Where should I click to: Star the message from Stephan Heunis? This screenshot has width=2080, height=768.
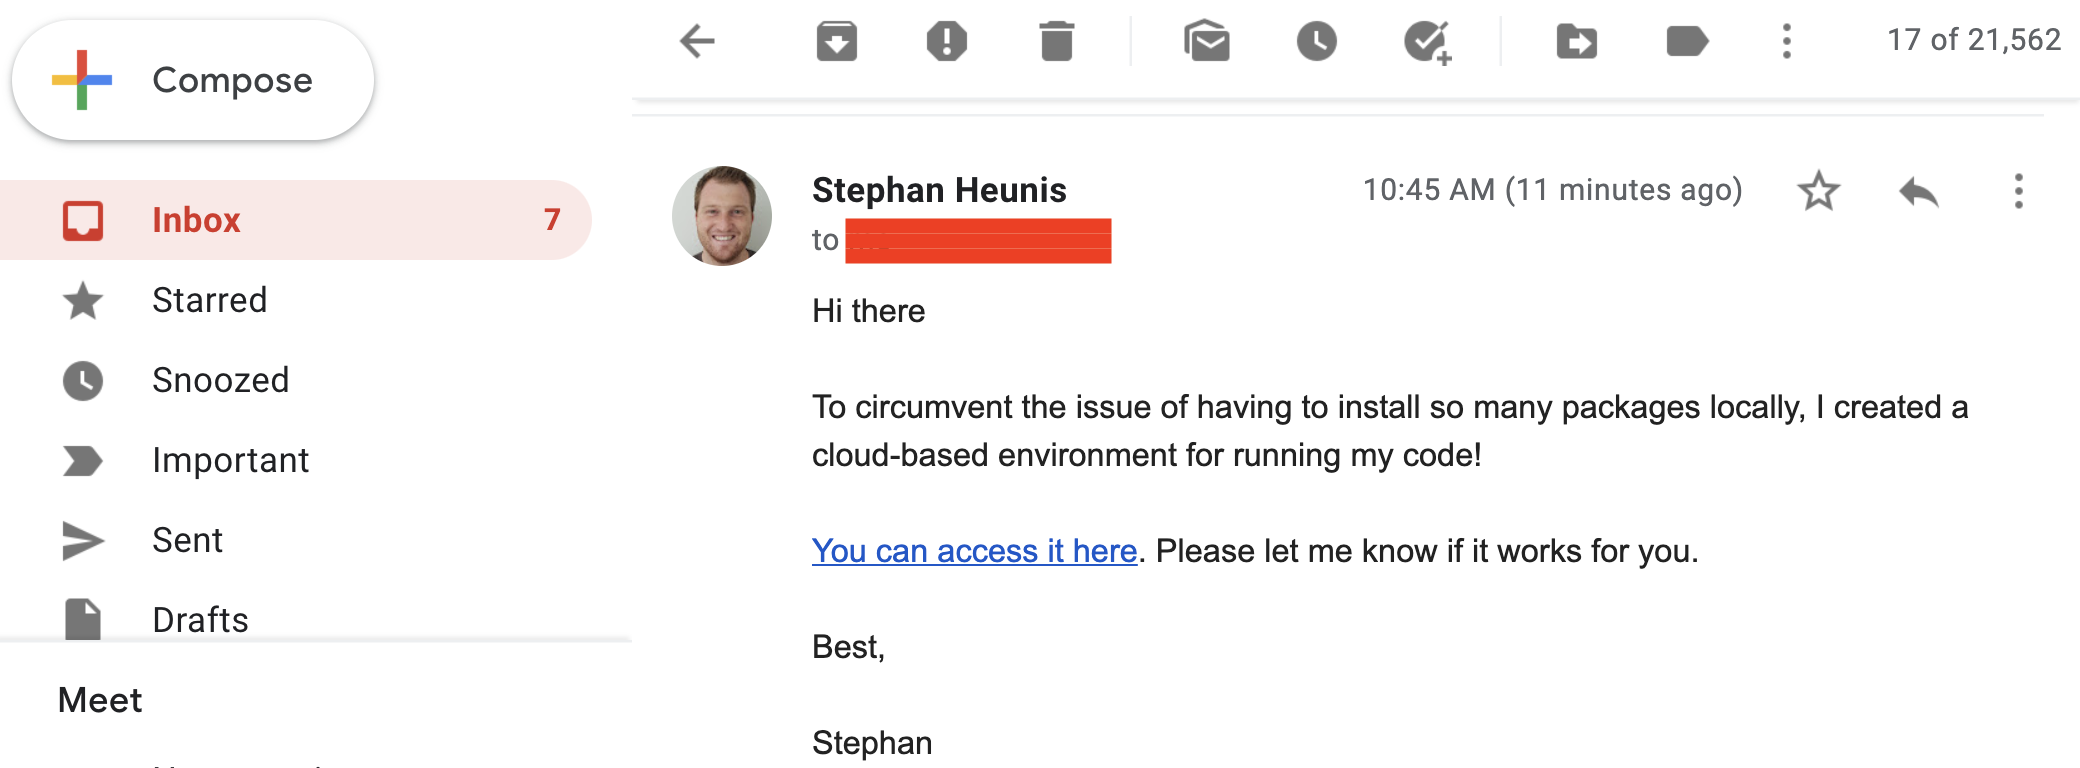(x=1818, y=191)
